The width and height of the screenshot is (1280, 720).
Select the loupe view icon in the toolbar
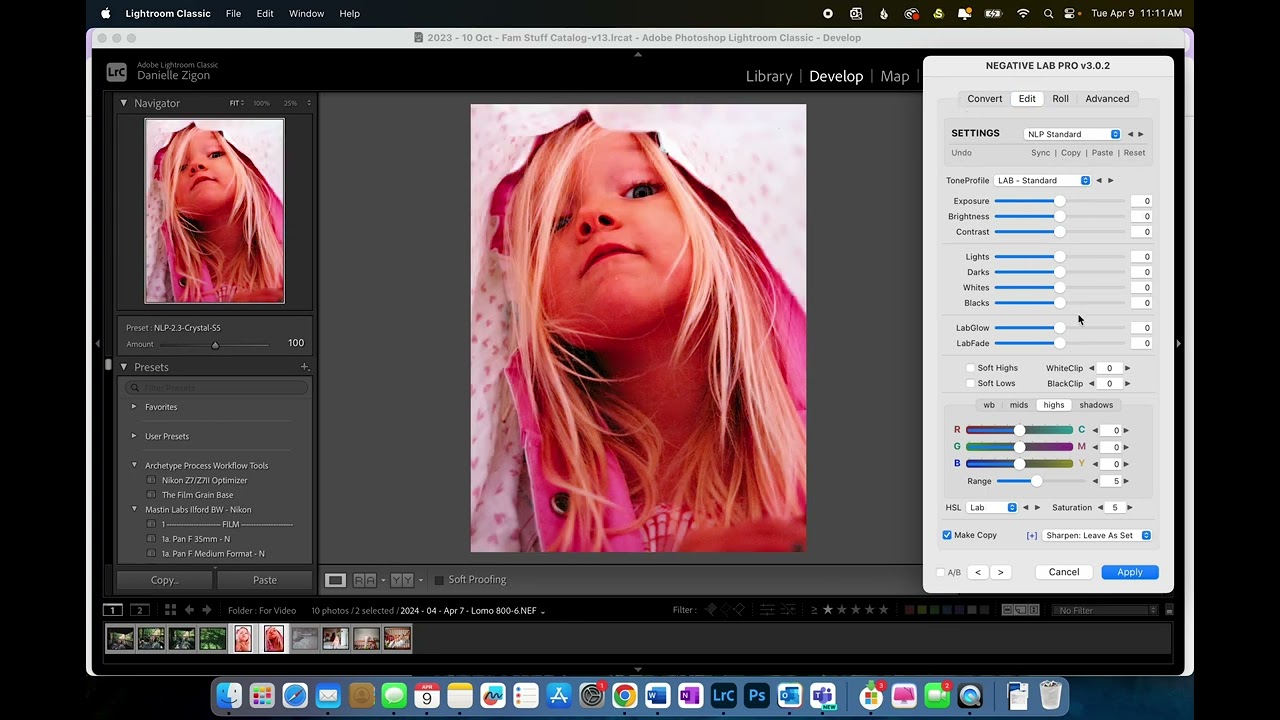coord(335,580)
